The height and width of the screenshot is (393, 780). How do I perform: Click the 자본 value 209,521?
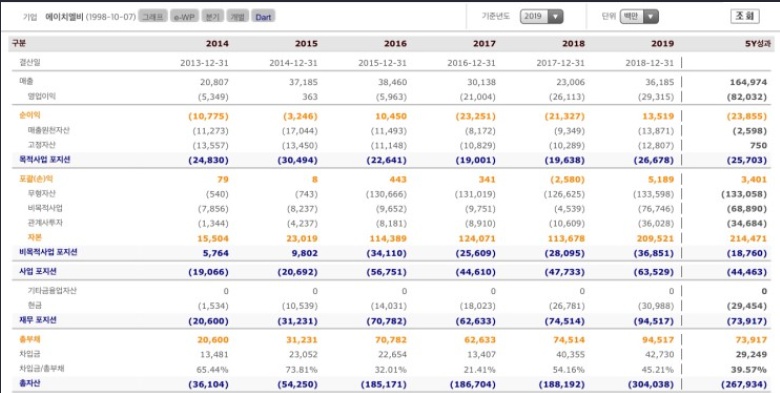[x=655, y=238]
